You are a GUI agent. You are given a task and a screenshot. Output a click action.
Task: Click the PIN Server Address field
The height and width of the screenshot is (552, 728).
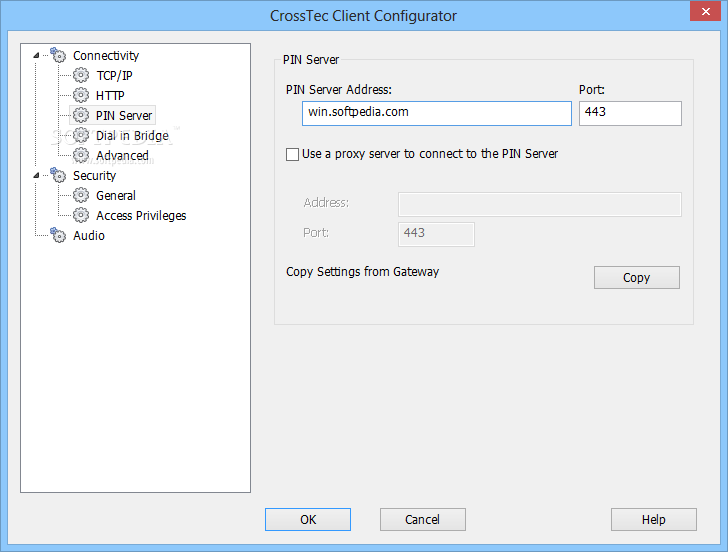436,113
